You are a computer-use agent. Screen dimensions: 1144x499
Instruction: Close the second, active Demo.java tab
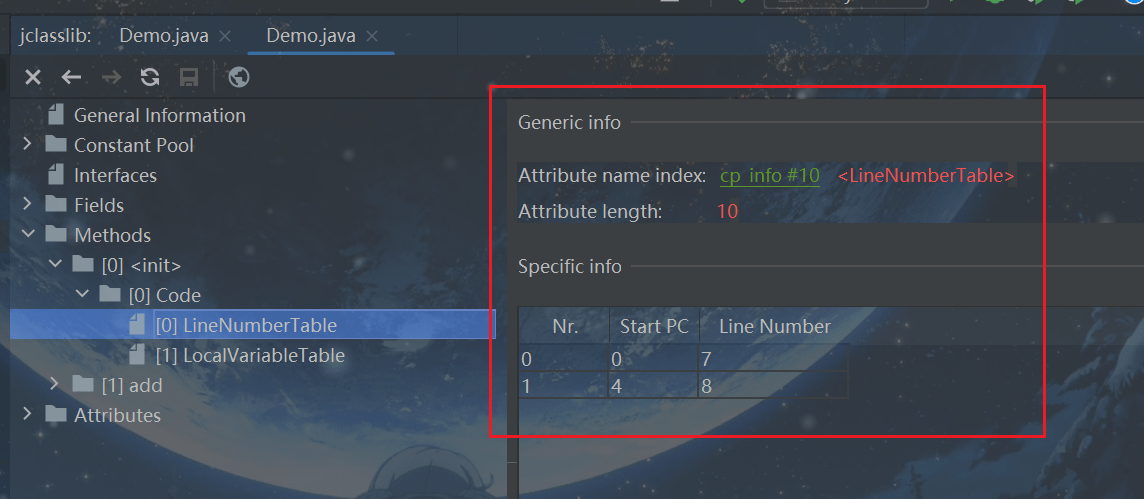coord(372,36)
